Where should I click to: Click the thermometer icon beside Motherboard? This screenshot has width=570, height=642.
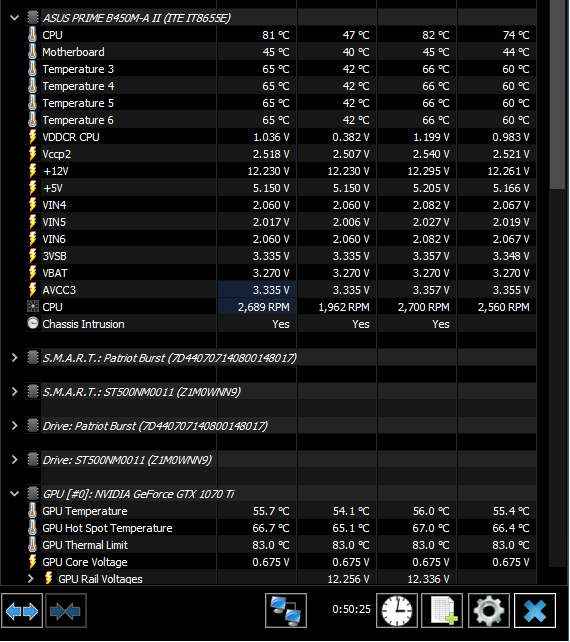(32, 52)
